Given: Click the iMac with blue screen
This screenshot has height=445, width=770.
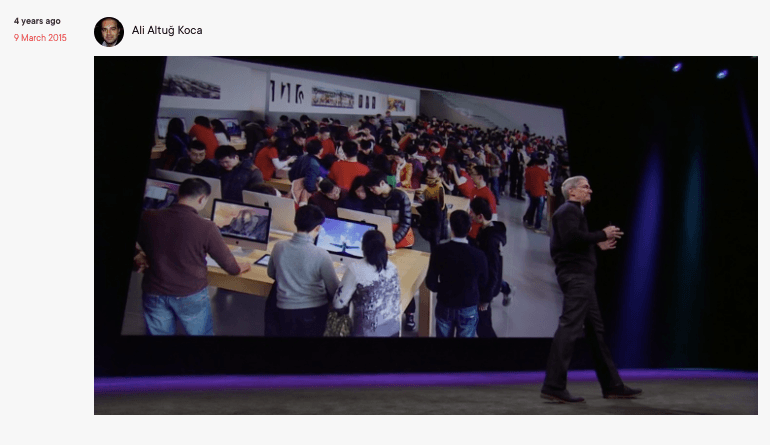Looking at the screenshot, I should 345,237.
